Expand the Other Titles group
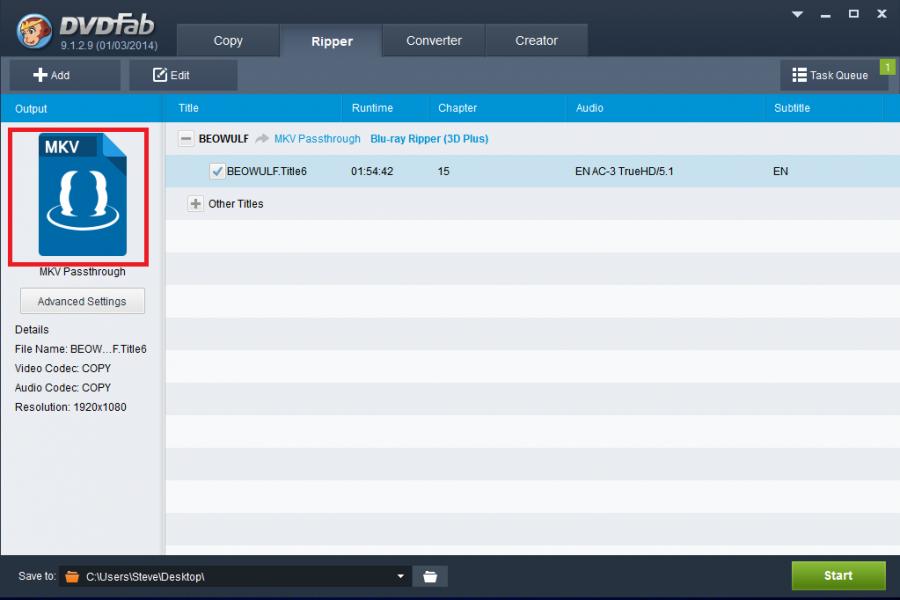This screenshot has width=900, height=600. coord(195,204)
